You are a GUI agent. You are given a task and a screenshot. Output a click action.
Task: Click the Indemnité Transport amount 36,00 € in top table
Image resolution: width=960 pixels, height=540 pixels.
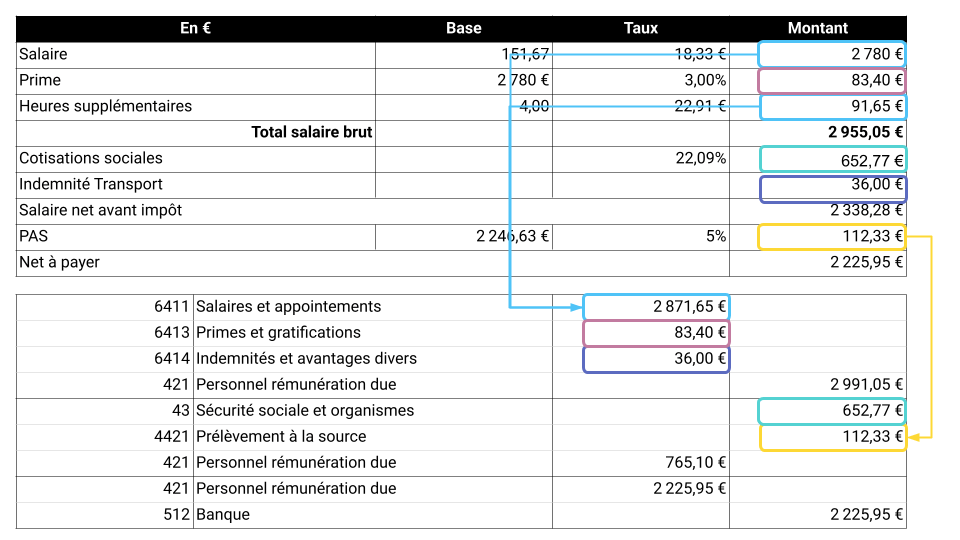832,185
